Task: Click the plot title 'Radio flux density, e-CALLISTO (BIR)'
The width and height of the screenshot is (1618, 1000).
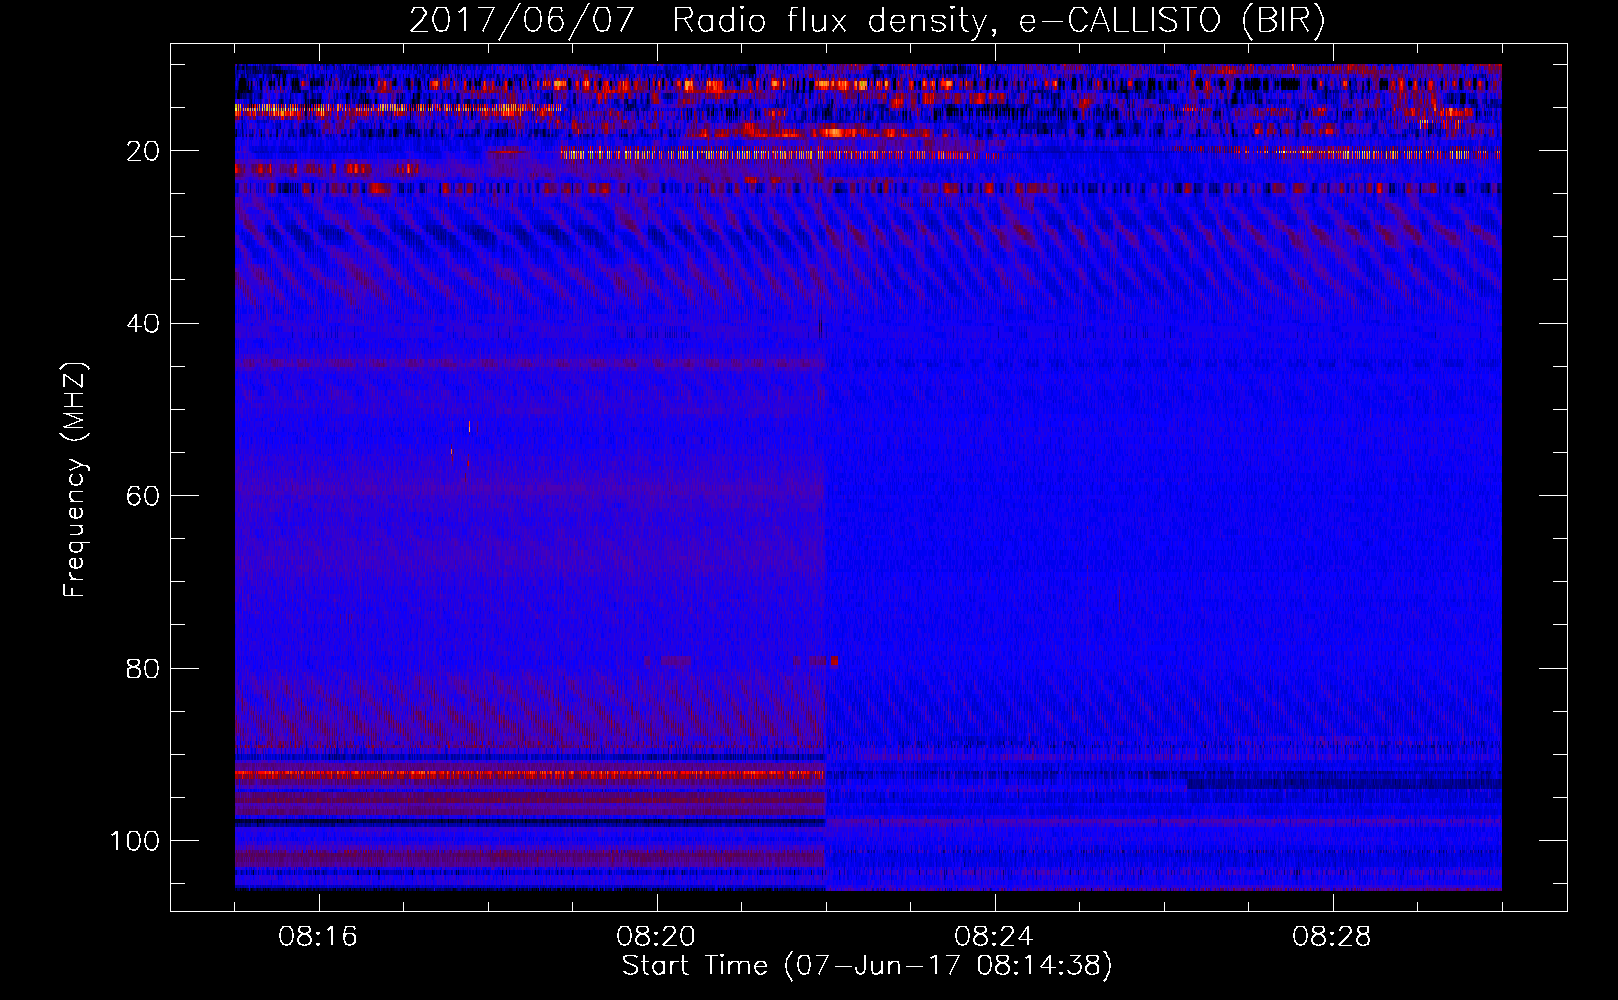Action: pyautogui.click(x=998, y=21)
